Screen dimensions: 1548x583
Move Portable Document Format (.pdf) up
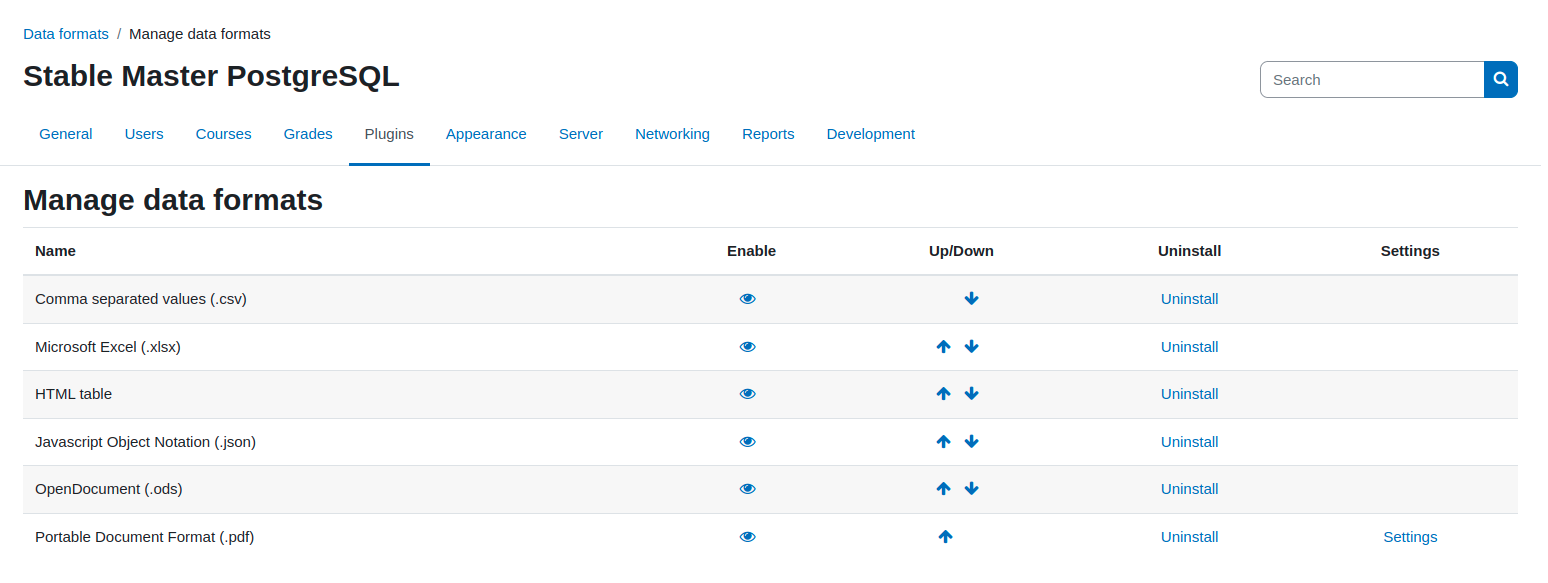(946, 537)
